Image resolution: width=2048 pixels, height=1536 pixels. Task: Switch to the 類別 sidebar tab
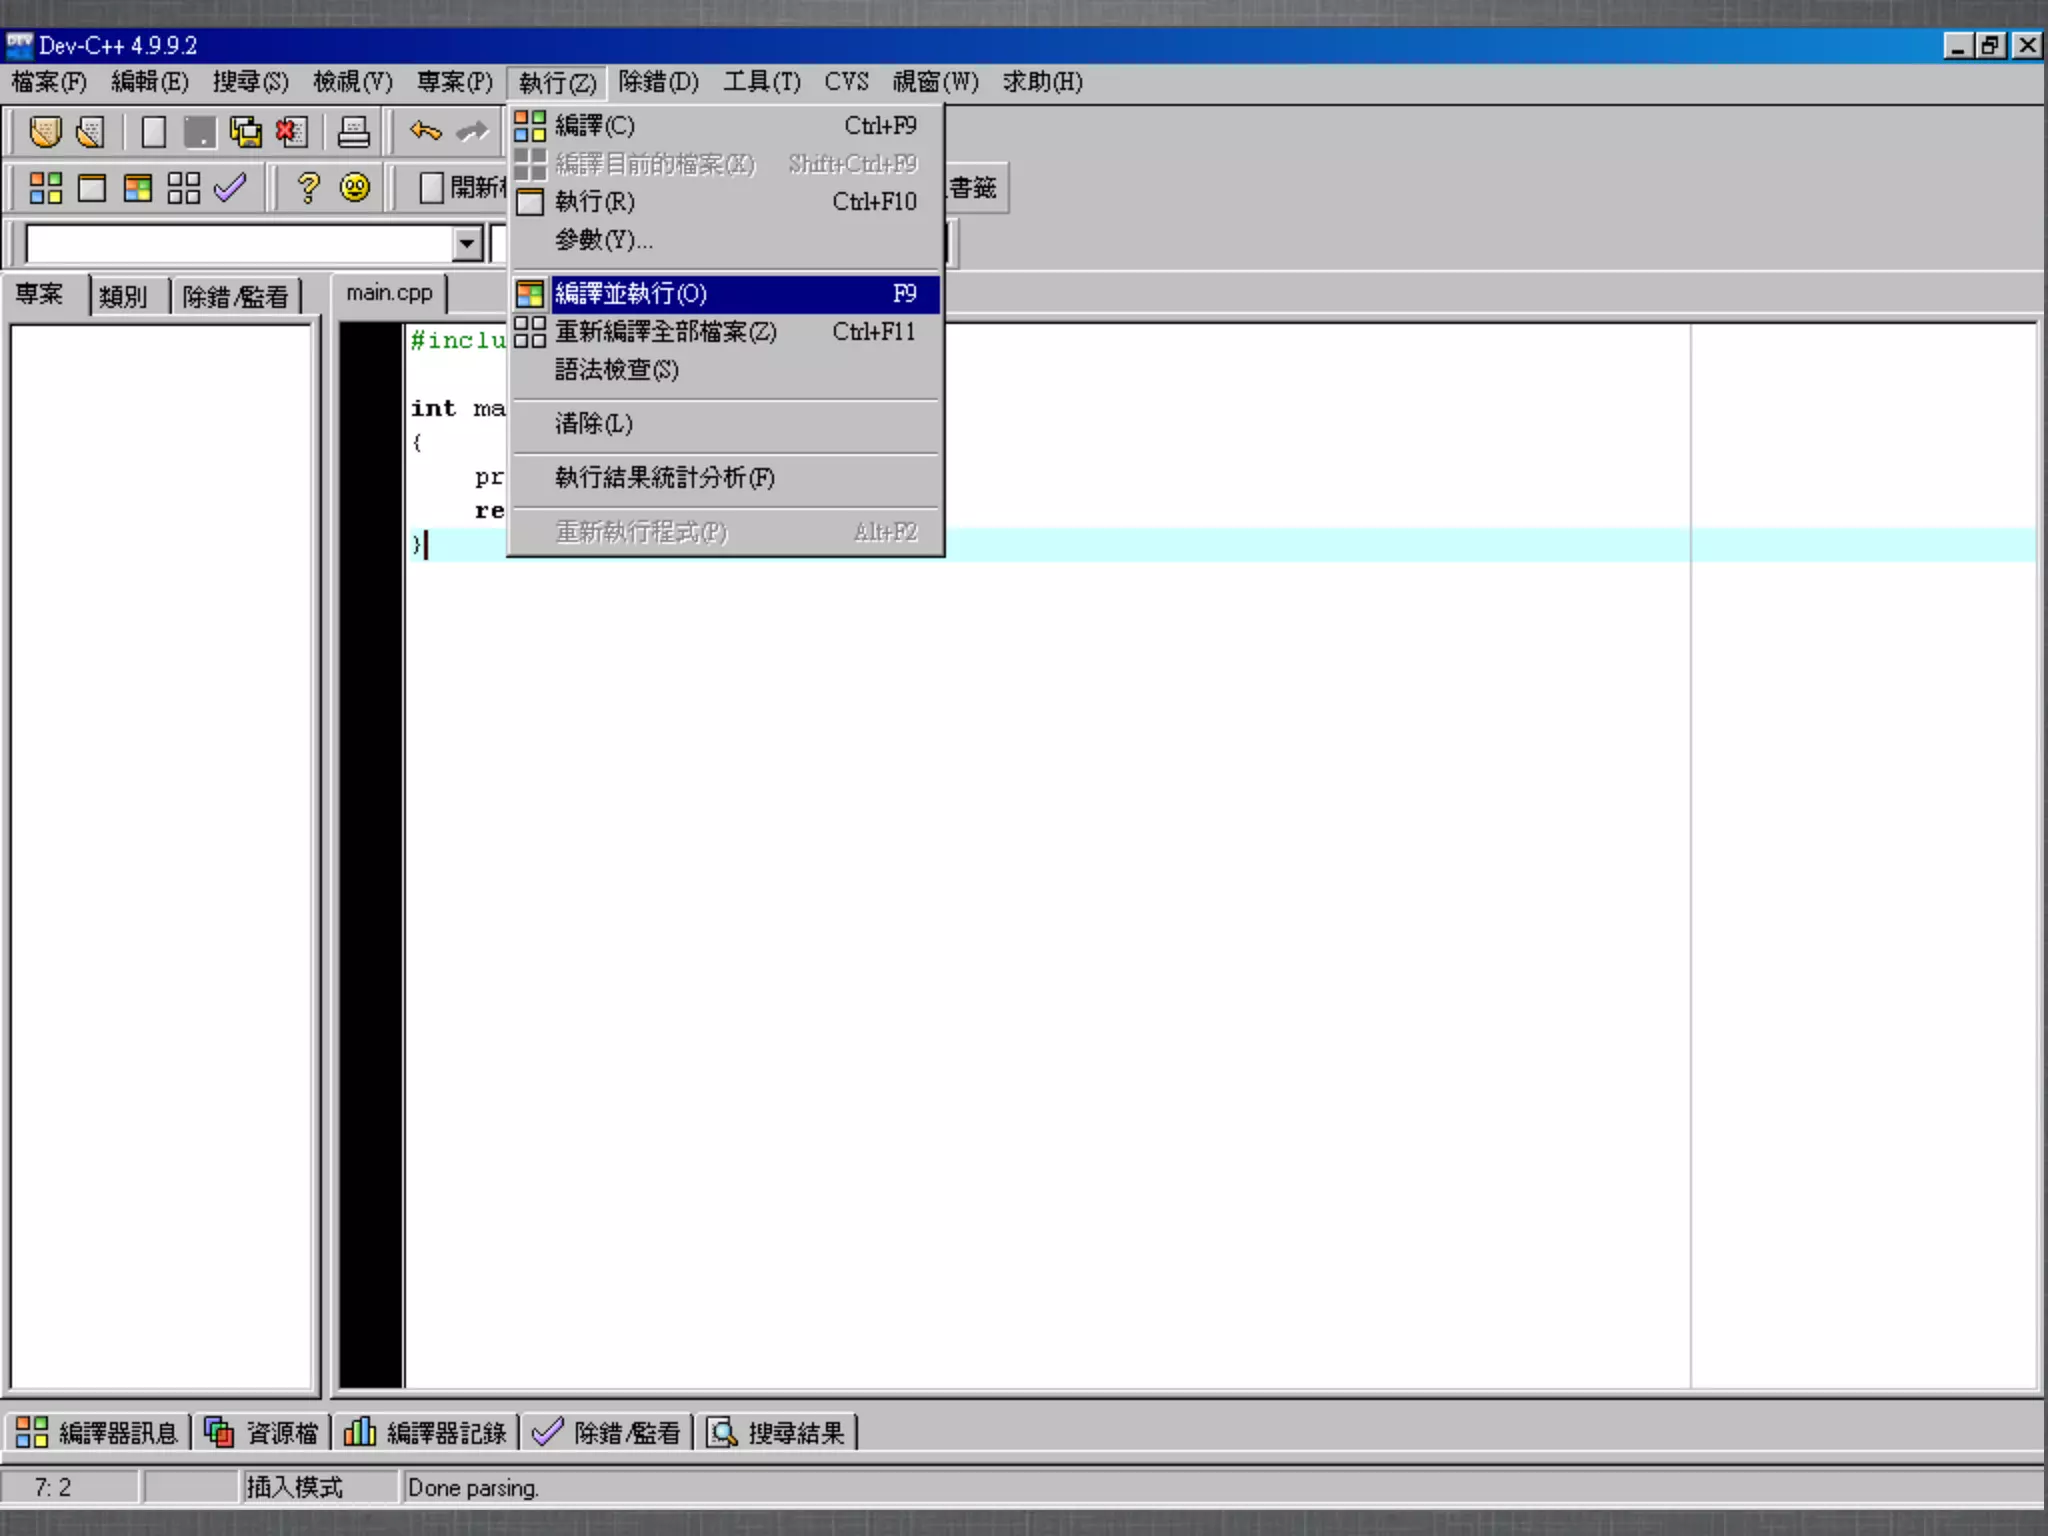tap(123, 297)
